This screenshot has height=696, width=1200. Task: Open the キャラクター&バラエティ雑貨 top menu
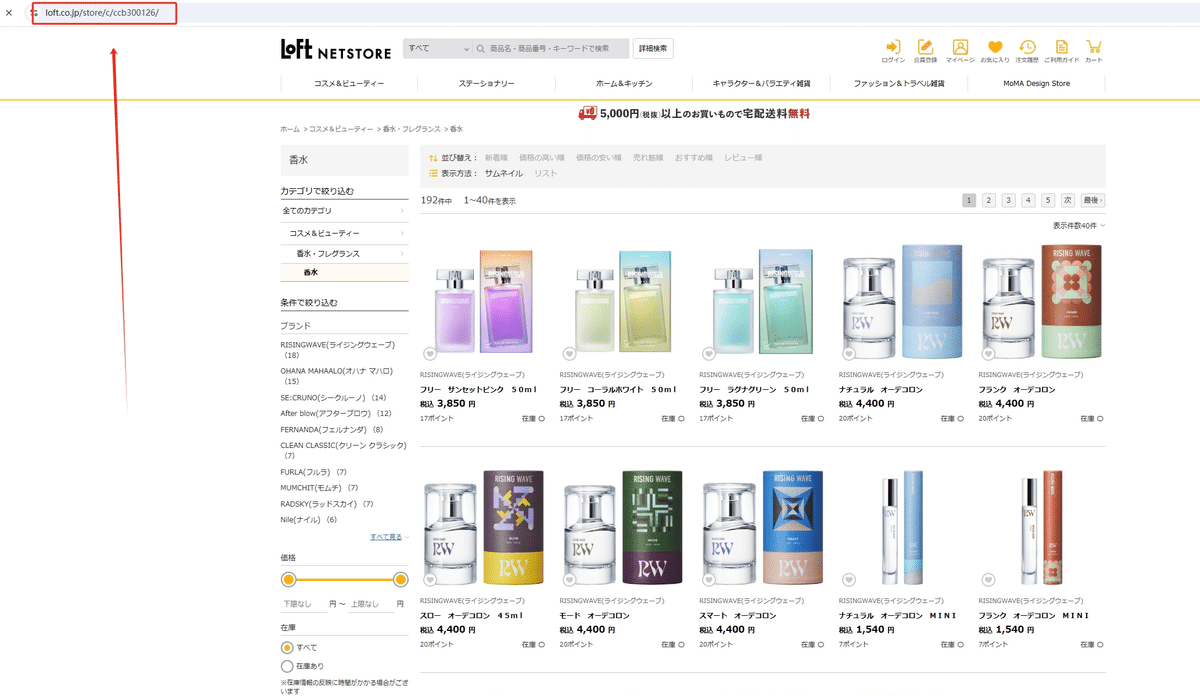pos(762,84)
